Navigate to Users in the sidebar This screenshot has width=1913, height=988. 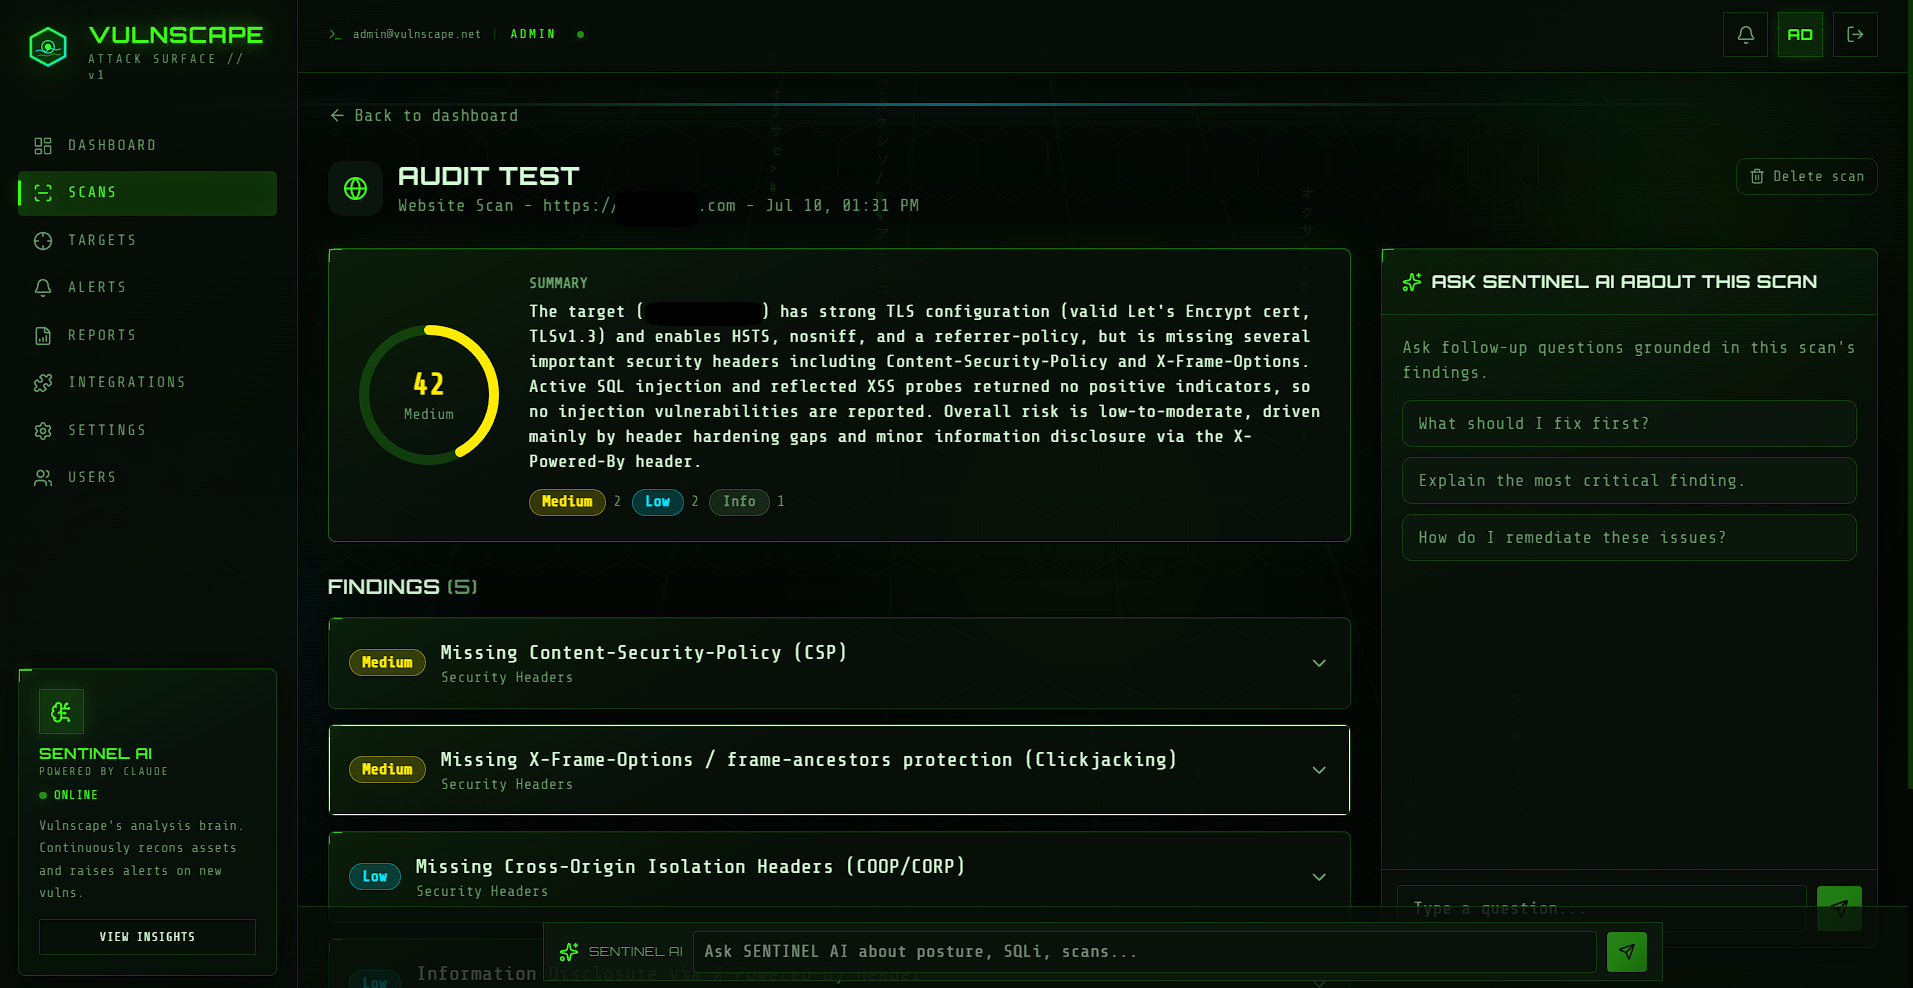[148, 478]
